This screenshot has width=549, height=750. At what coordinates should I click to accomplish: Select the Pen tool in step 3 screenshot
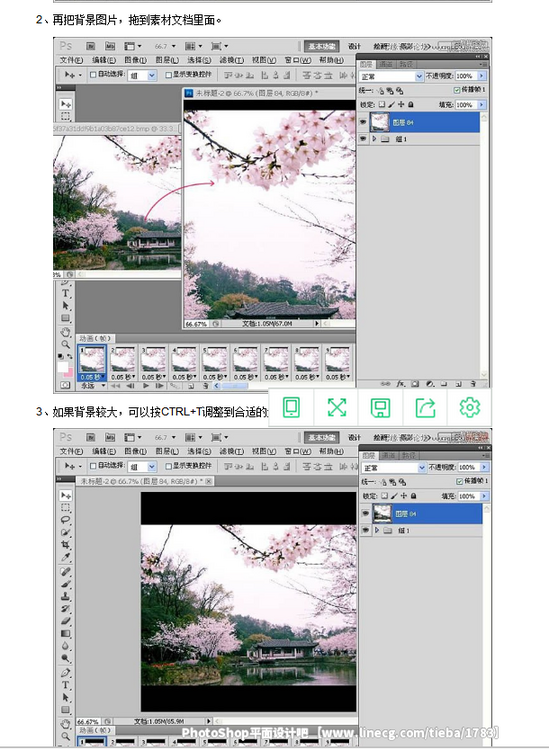coord(66,673)
